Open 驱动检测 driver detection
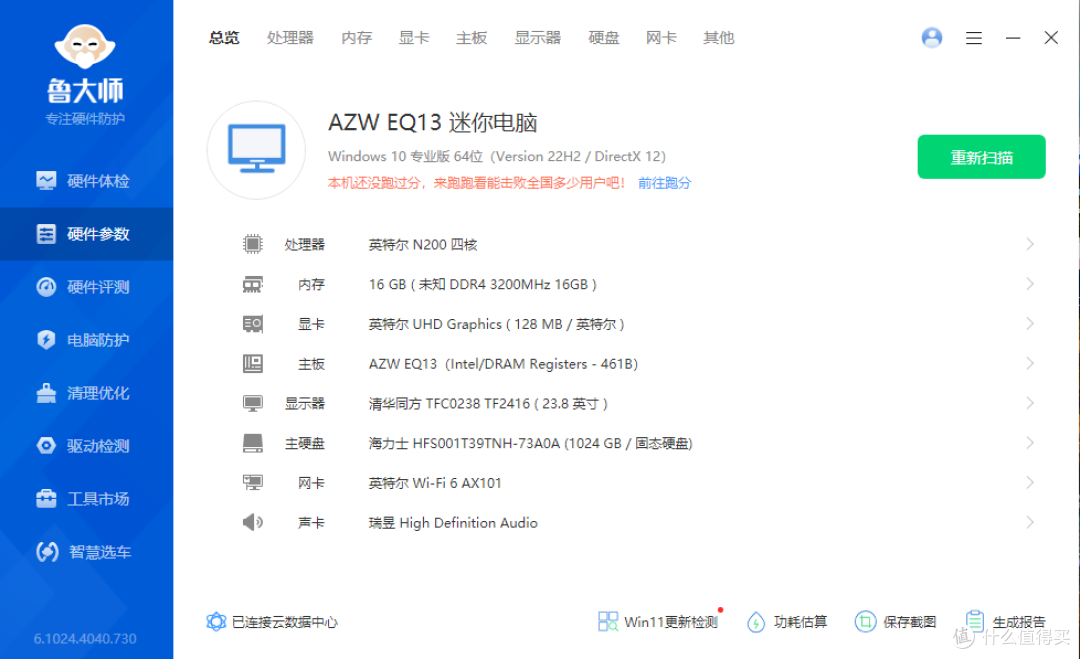This screenshot has height=659, width=1080. (86, 446)
